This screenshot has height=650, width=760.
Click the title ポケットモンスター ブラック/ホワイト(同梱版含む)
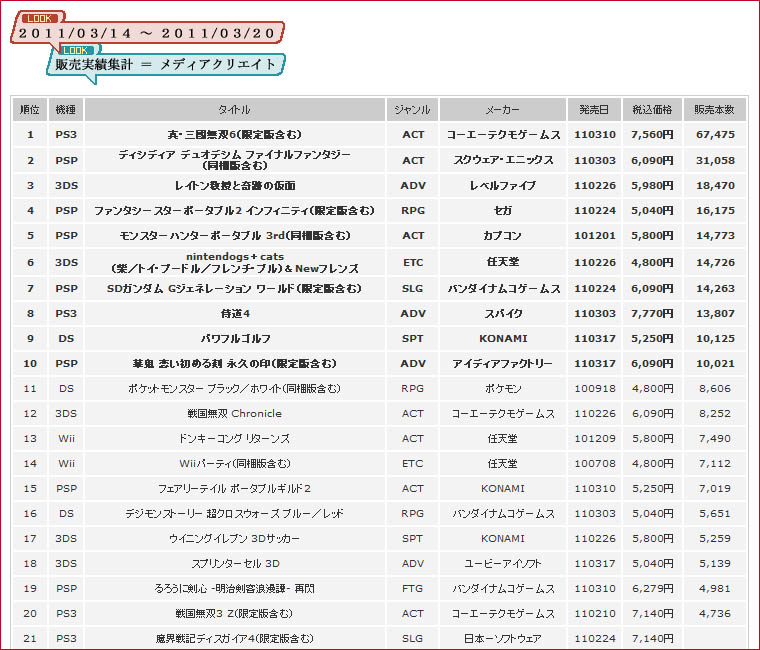click(x=235, y=389)
